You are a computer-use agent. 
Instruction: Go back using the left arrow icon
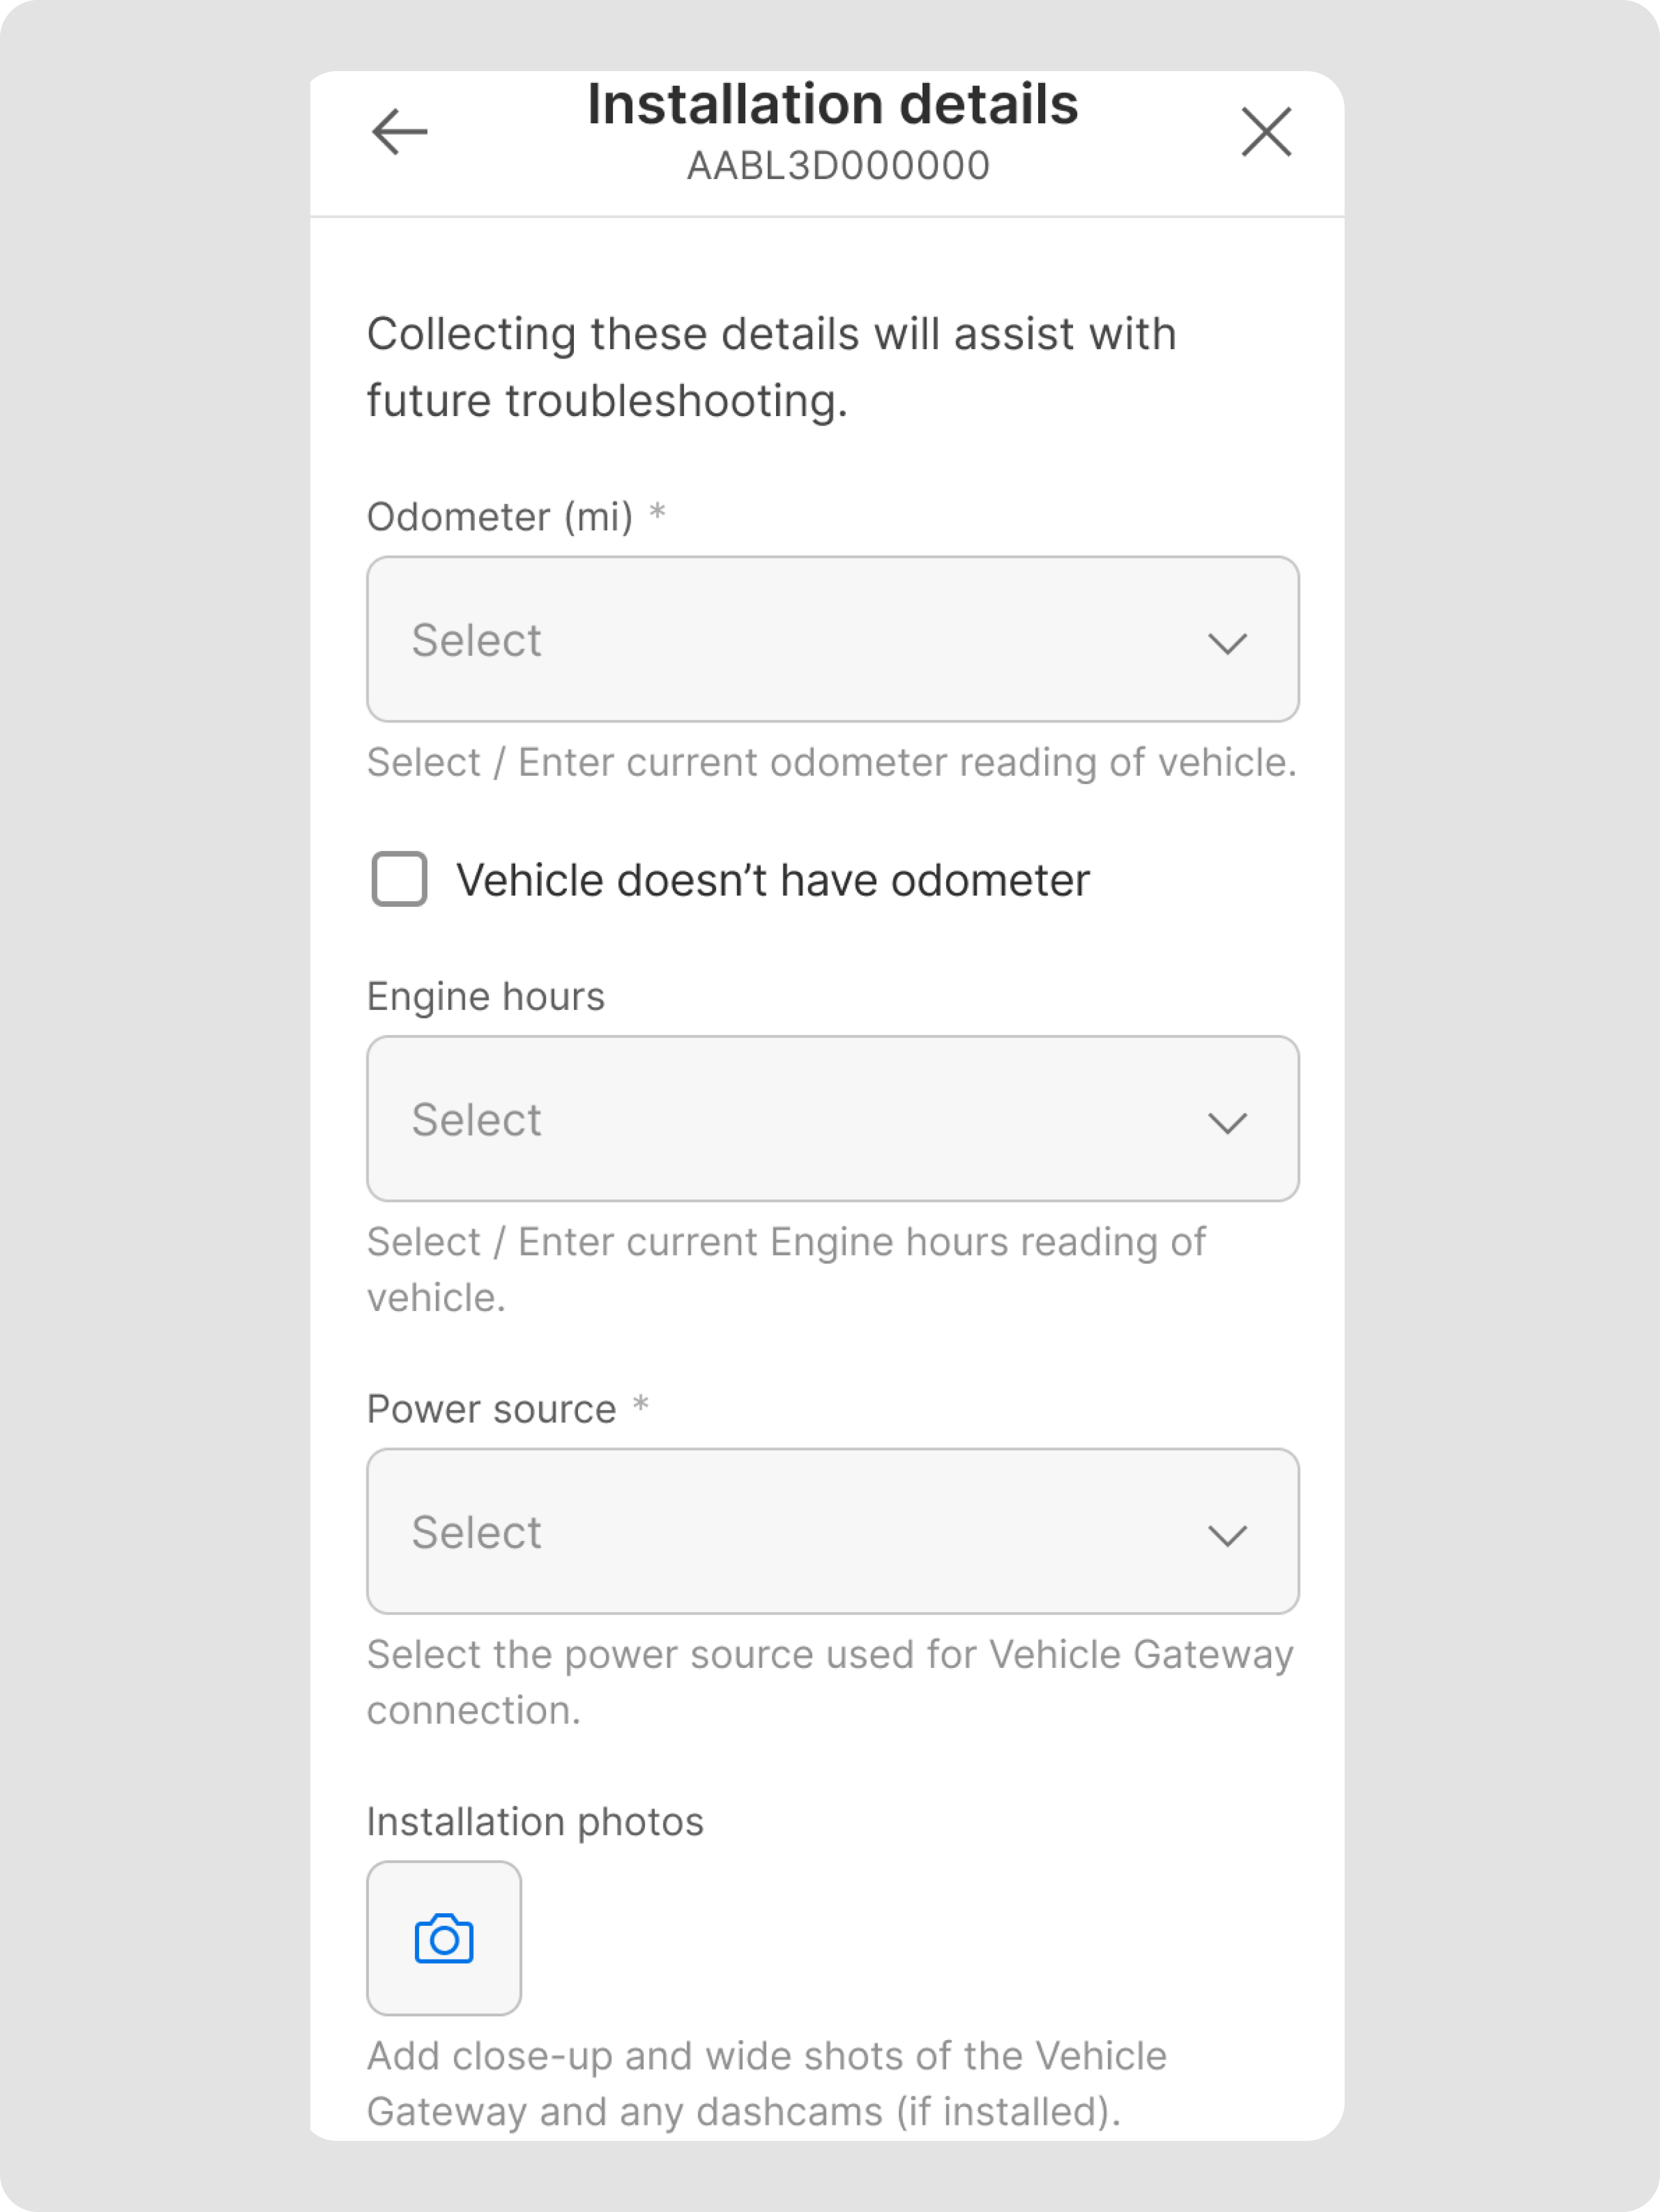pyautogui.click(x=399, y=132)
